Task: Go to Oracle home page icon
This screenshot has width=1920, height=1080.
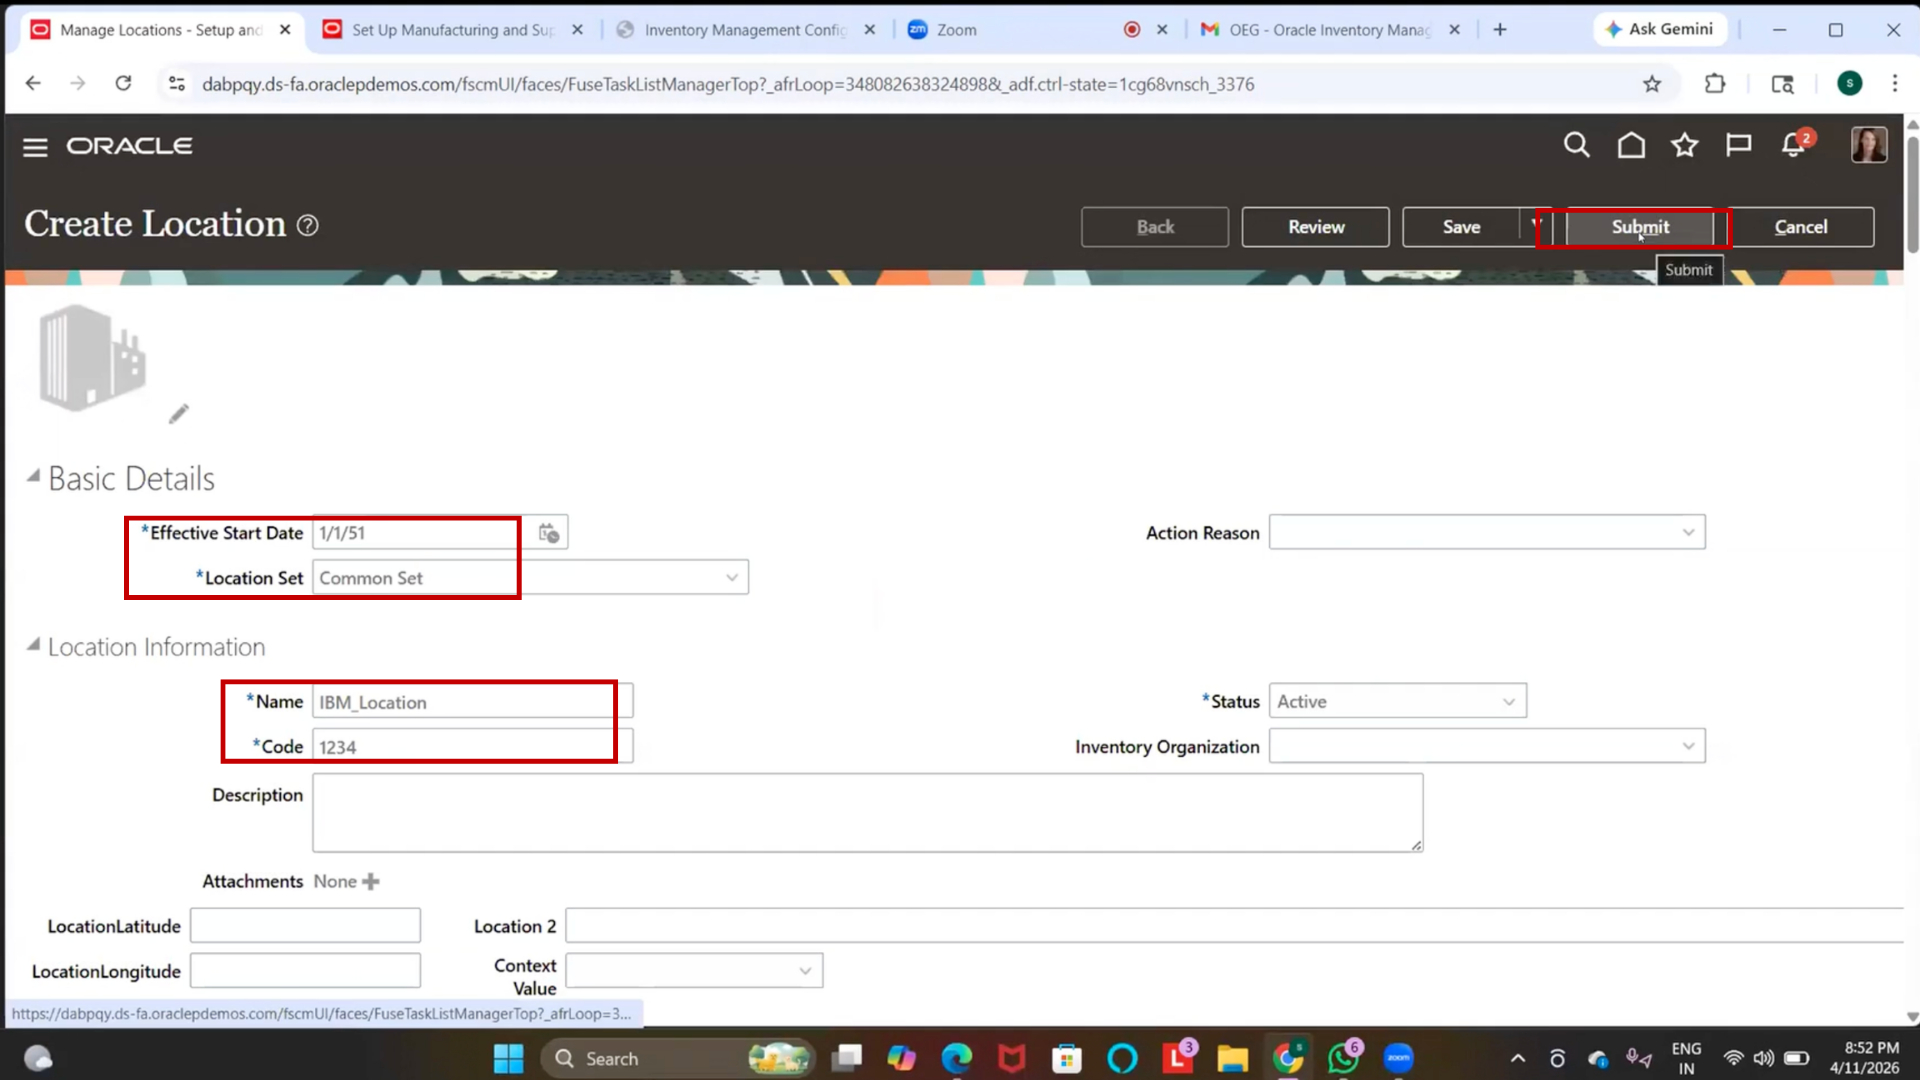Action: tap(1631, 145)
